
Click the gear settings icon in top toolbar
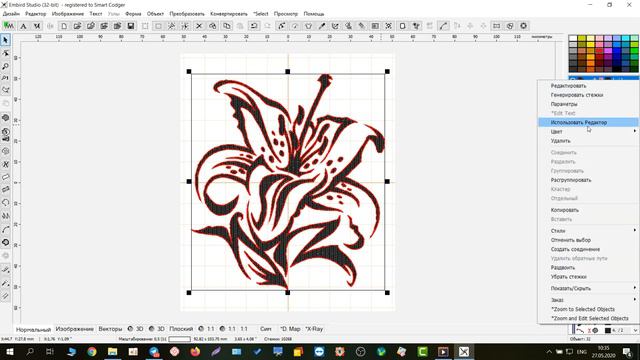point(523,26)
